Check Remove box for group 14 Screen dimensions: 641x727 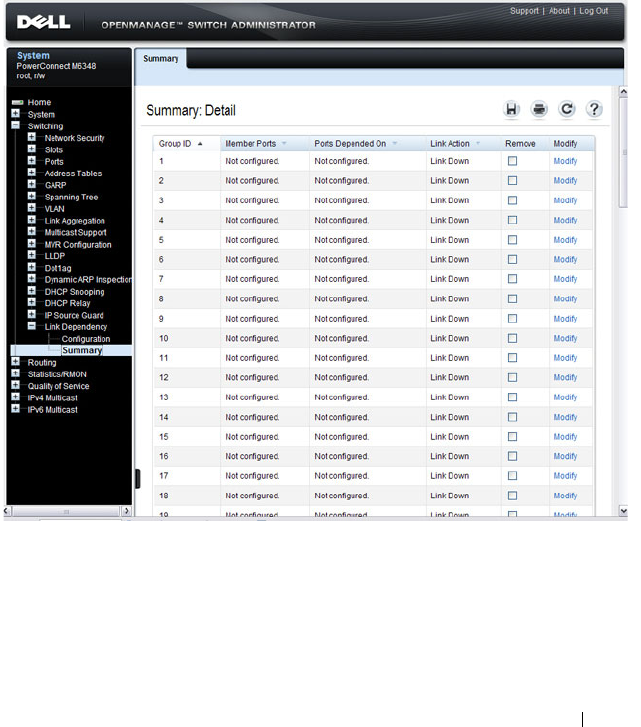tap(512, 417)
